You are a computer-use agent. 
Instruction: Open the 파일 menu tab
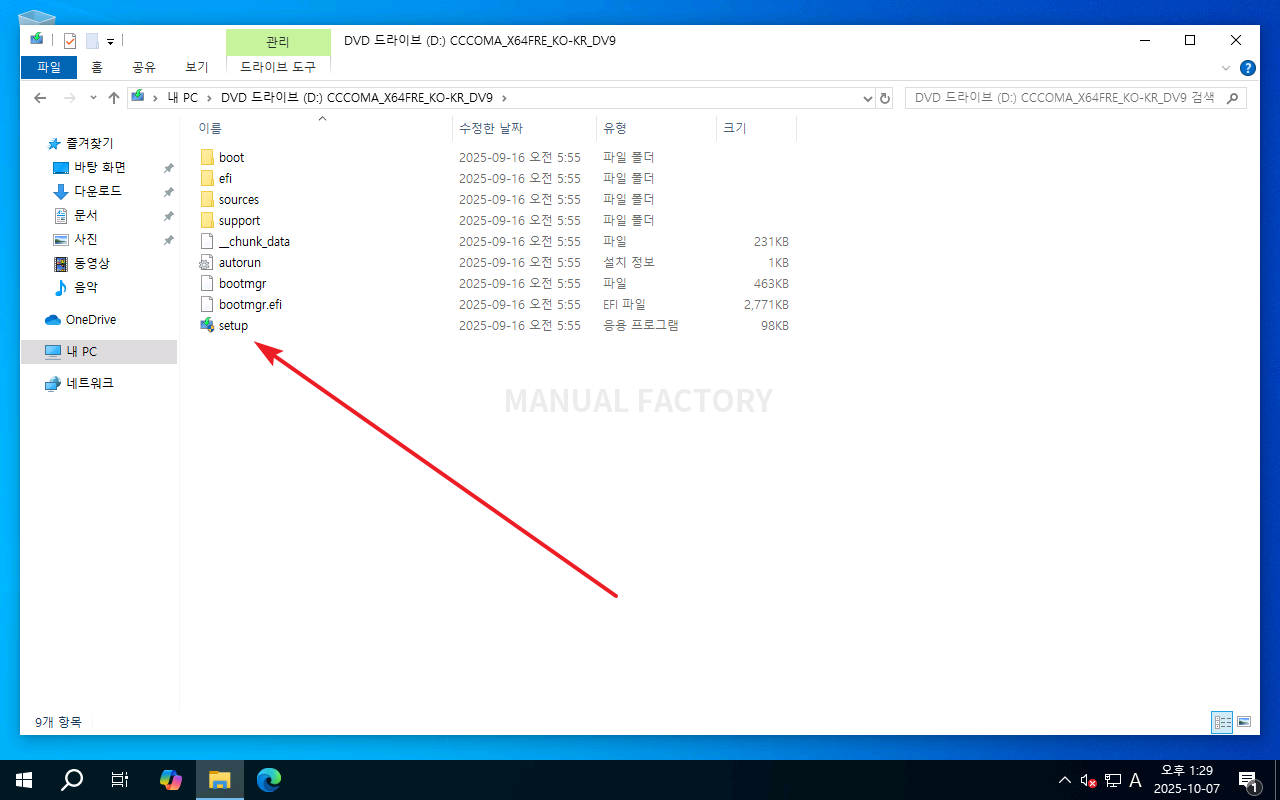tap(48, 67)
